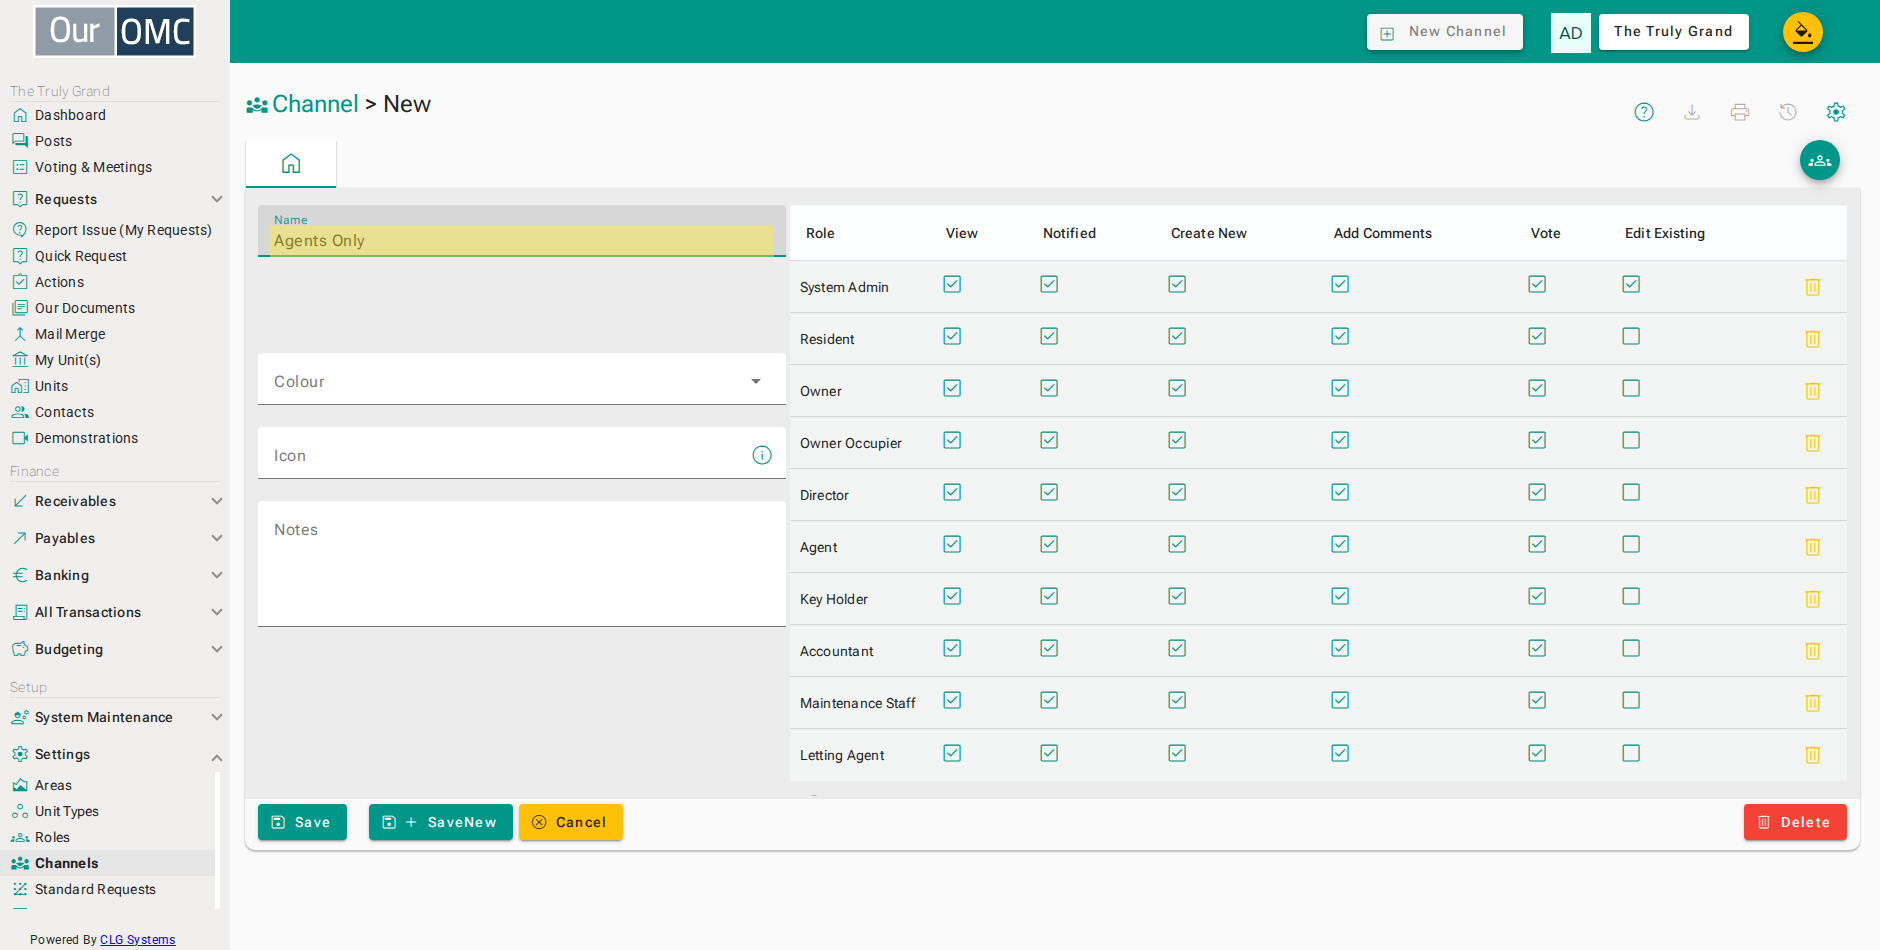Open the history clock icon

[x=1788, y=112]
